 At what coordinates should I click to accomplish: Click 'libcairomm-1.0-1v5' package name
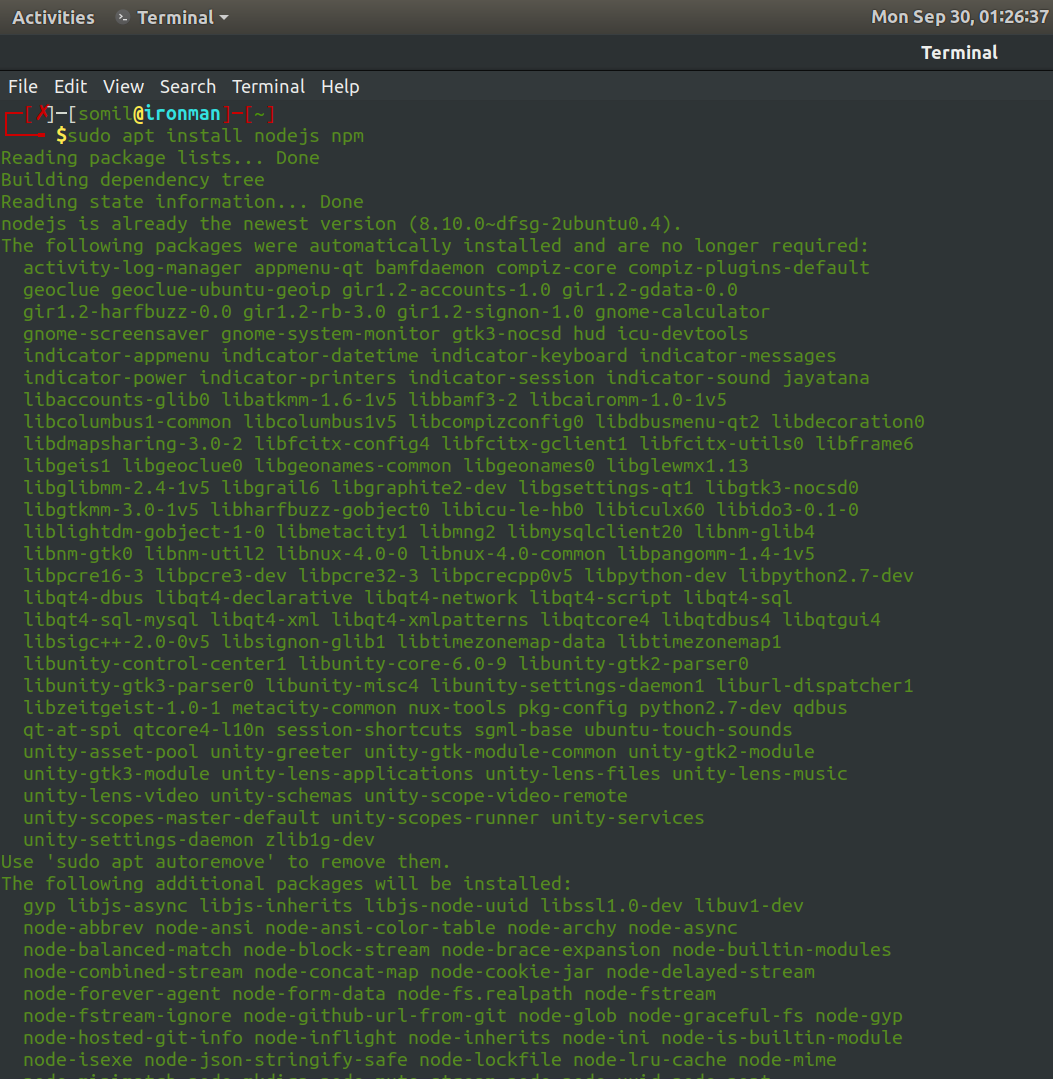628,400
